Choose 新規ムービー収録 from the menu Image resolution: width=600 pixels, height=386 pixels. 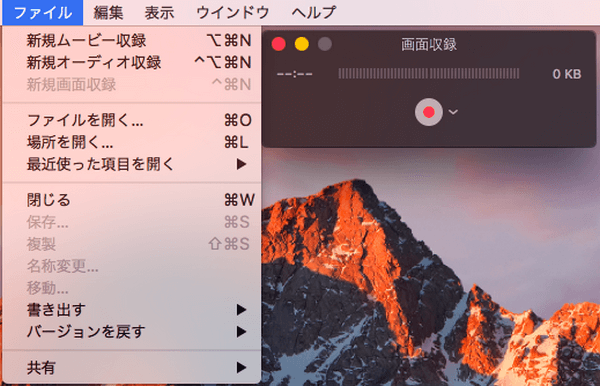pyautogui.click(x=132, y=40)
